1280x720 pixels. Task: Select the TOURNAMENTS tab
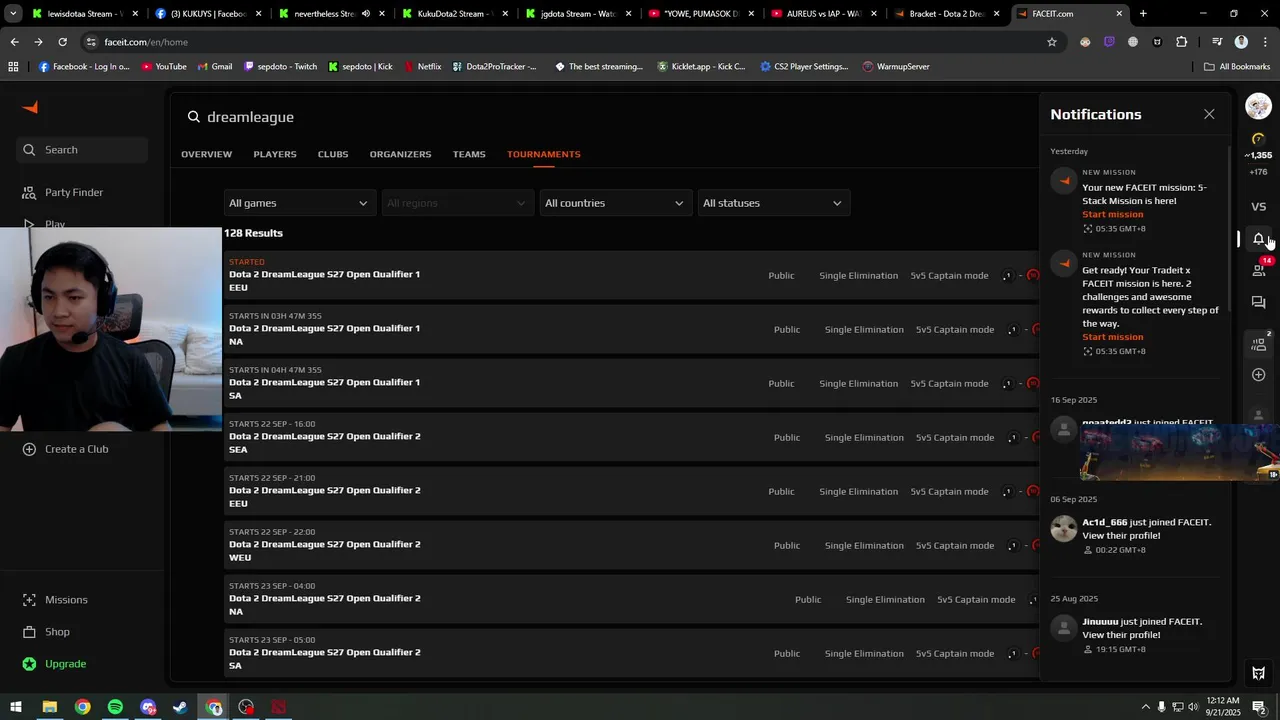click(x=544, y=154)
